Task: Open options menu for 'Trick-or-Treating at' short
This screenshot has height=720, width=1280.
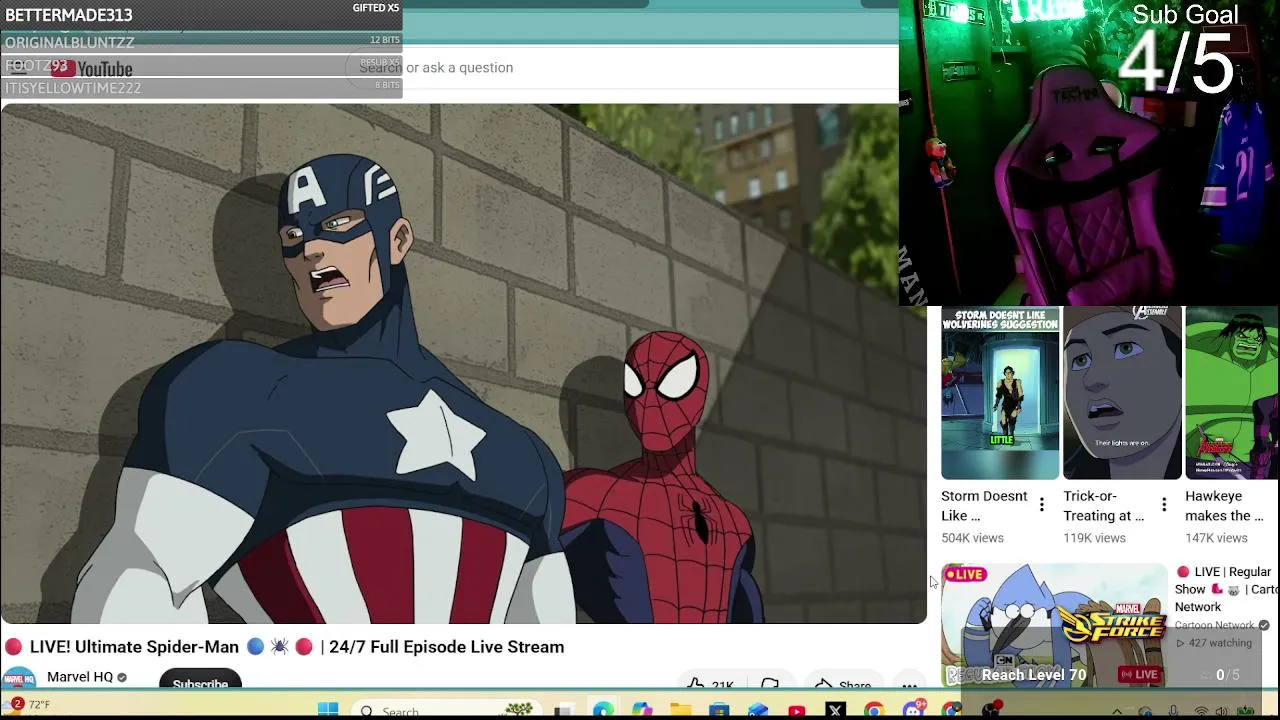Action: (x=1164, y=505)
